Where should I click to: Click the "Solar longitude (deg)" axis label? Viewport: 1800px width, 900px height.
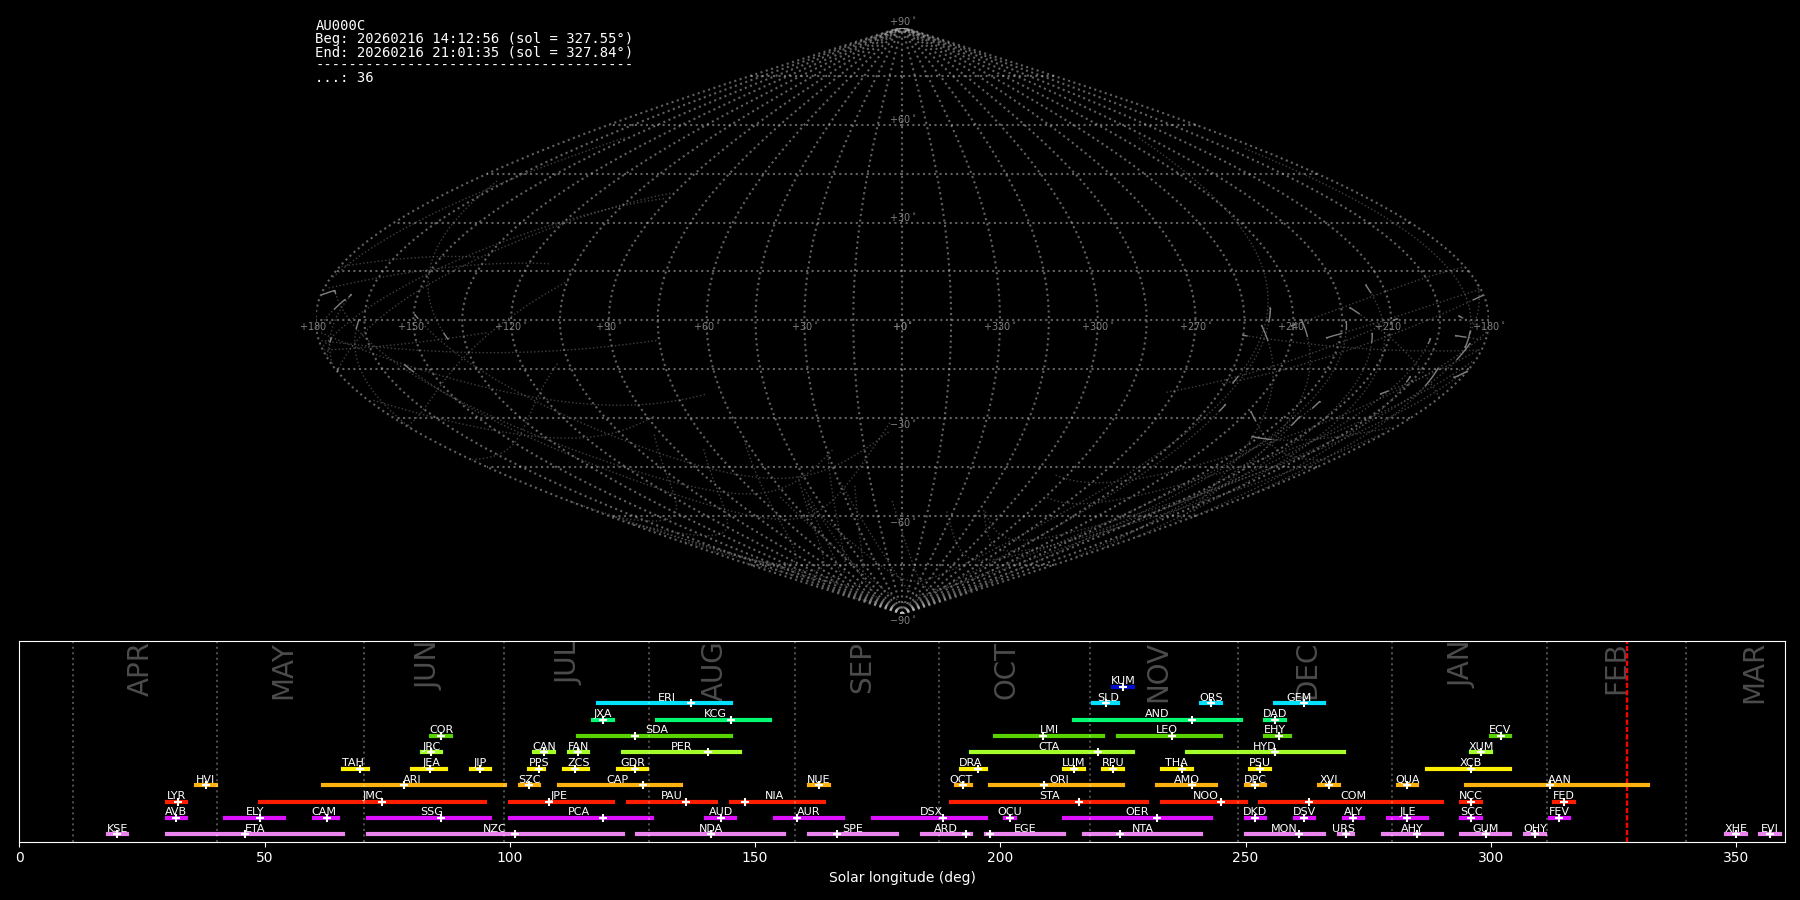click(902, 877)
